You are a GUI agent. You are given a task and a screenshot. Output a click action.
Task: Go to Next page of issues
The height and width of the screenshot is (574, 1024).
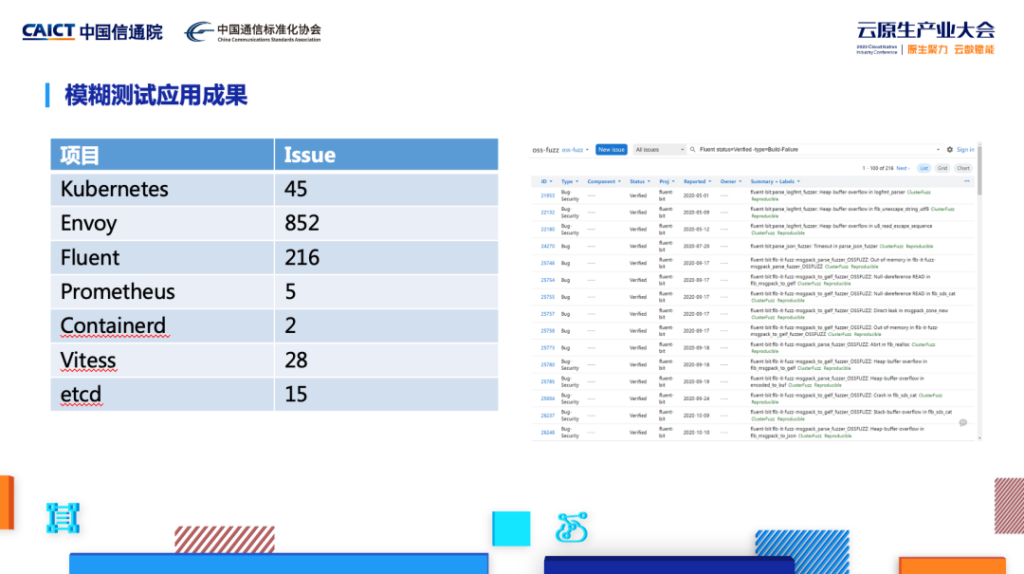click(902, 168)
